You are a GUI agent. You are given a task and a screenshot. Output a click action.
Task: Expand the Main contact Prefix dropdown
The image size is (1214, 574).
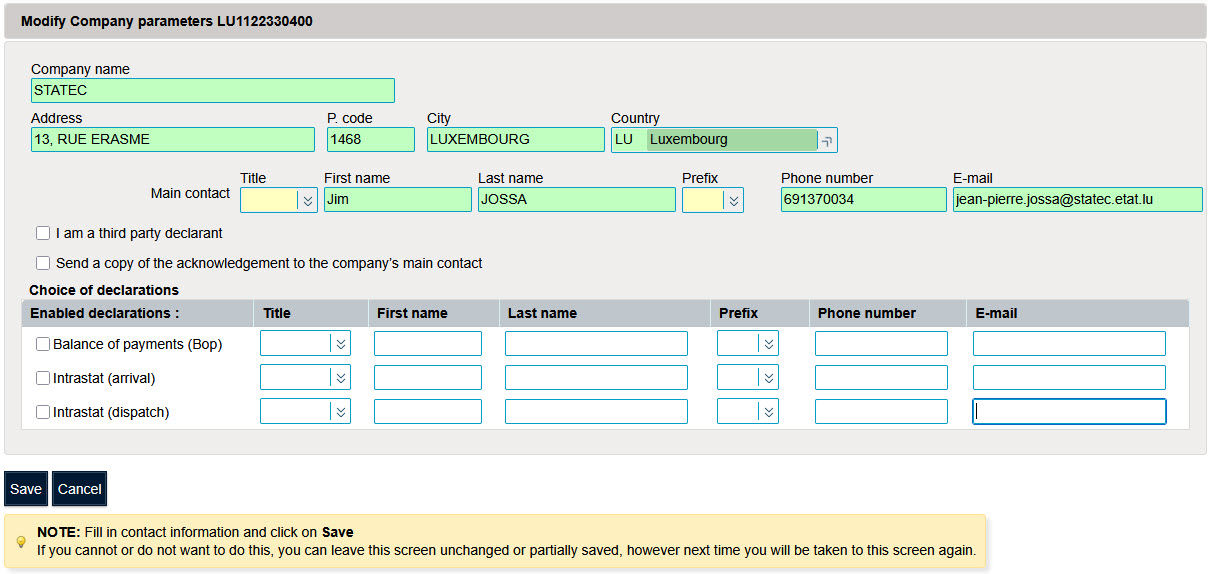point(733,201)
